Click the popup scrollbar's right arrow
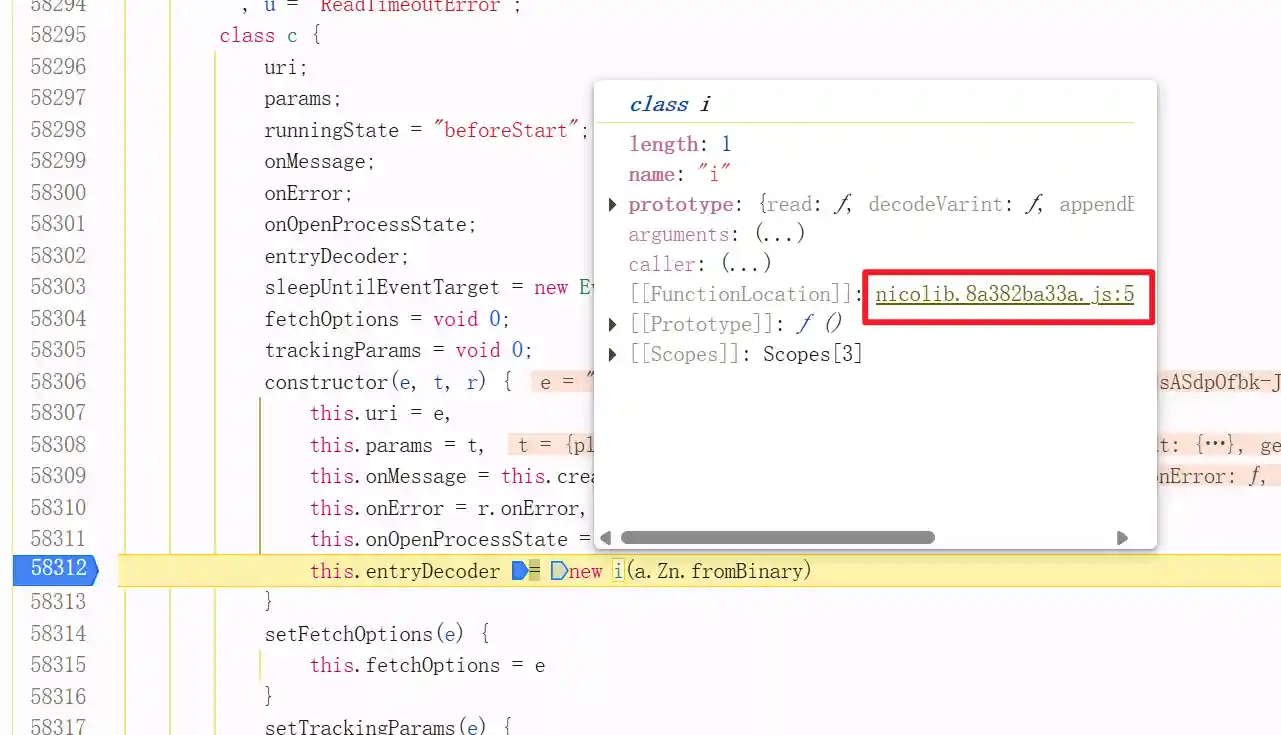 pos(1122,538)
